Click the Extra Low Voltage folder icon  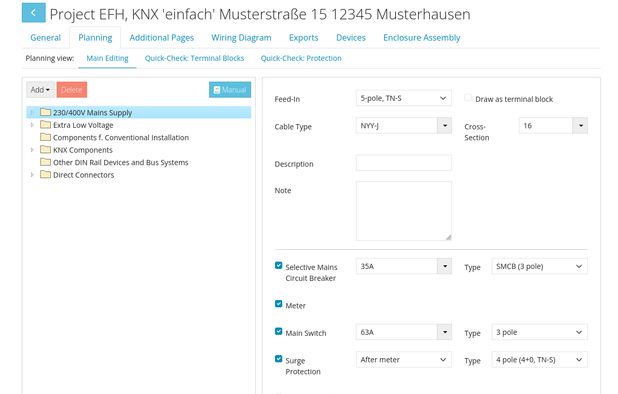(45, 125)
